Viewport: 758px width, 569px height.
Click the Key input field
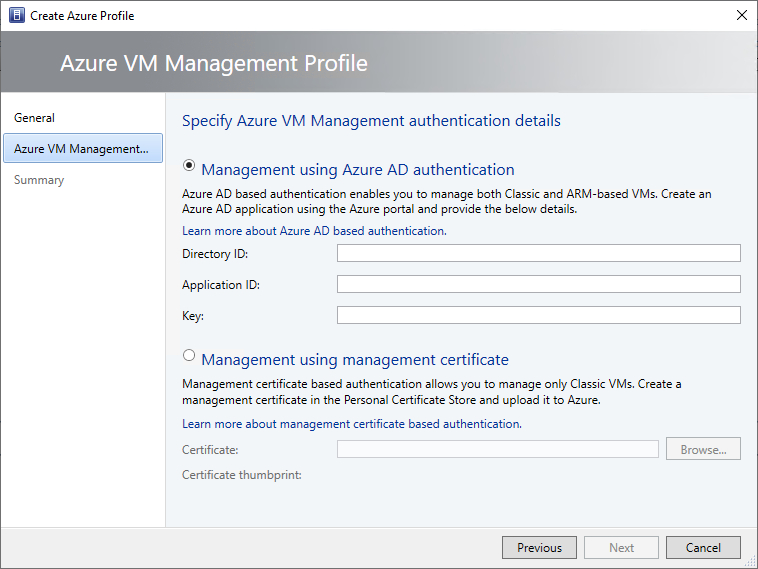tap(539, 315)
